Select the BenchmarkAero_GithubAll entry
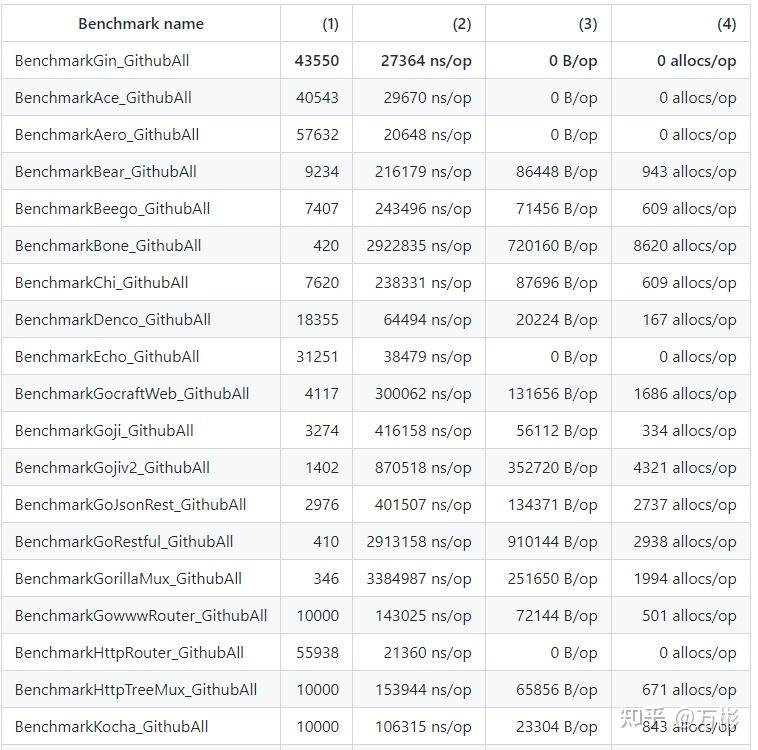 [107, 134]
